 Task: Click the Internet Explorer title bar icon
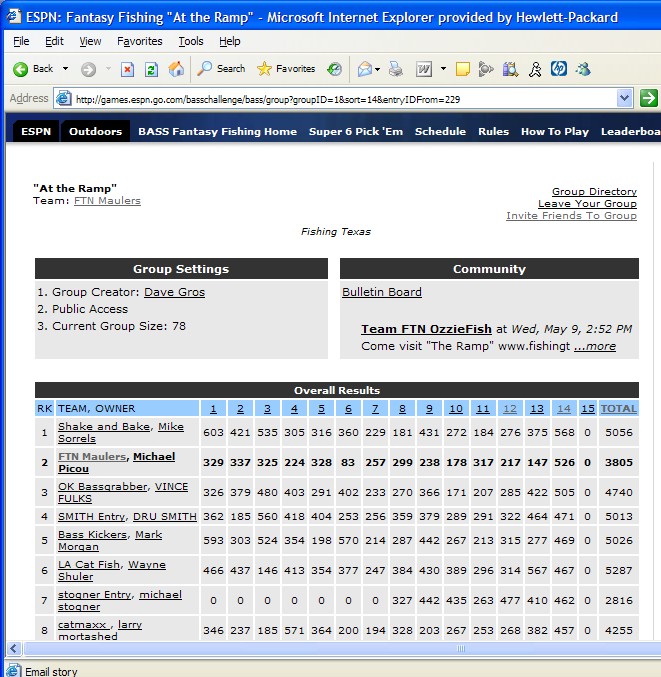pyautogui.click(x=13, y=16)
